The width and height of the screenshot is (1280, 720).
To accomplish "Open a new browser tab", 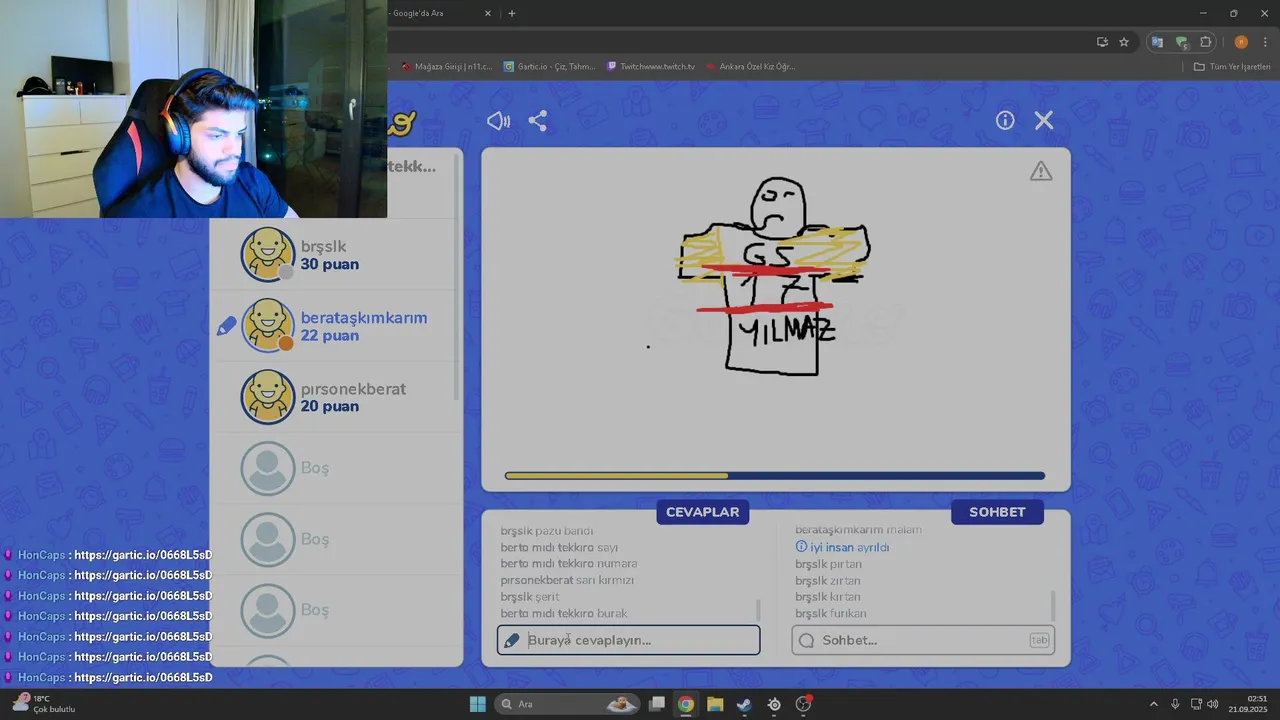I will [x=512, y=13].
